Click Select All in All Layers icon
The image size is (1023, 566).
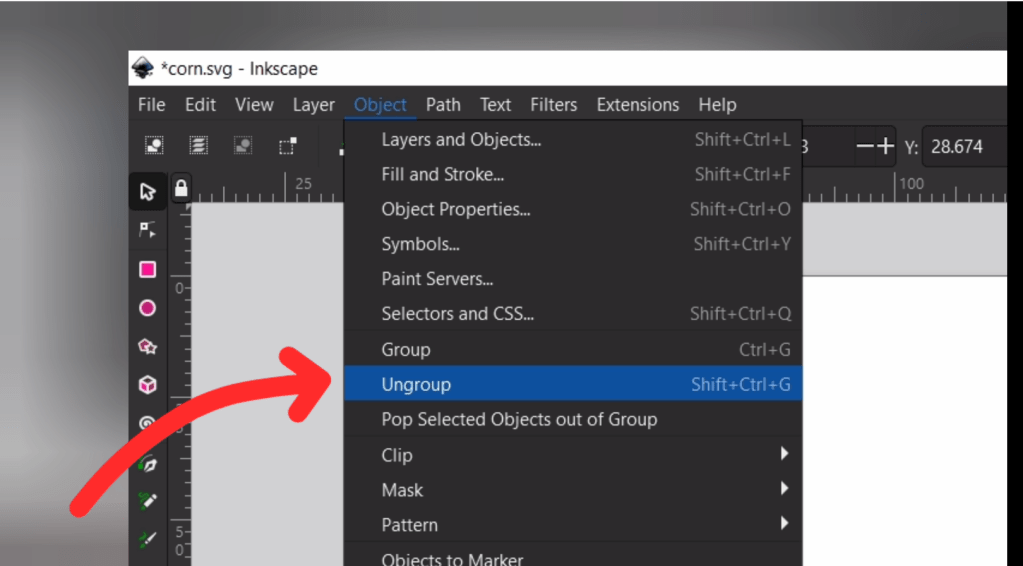198,145
